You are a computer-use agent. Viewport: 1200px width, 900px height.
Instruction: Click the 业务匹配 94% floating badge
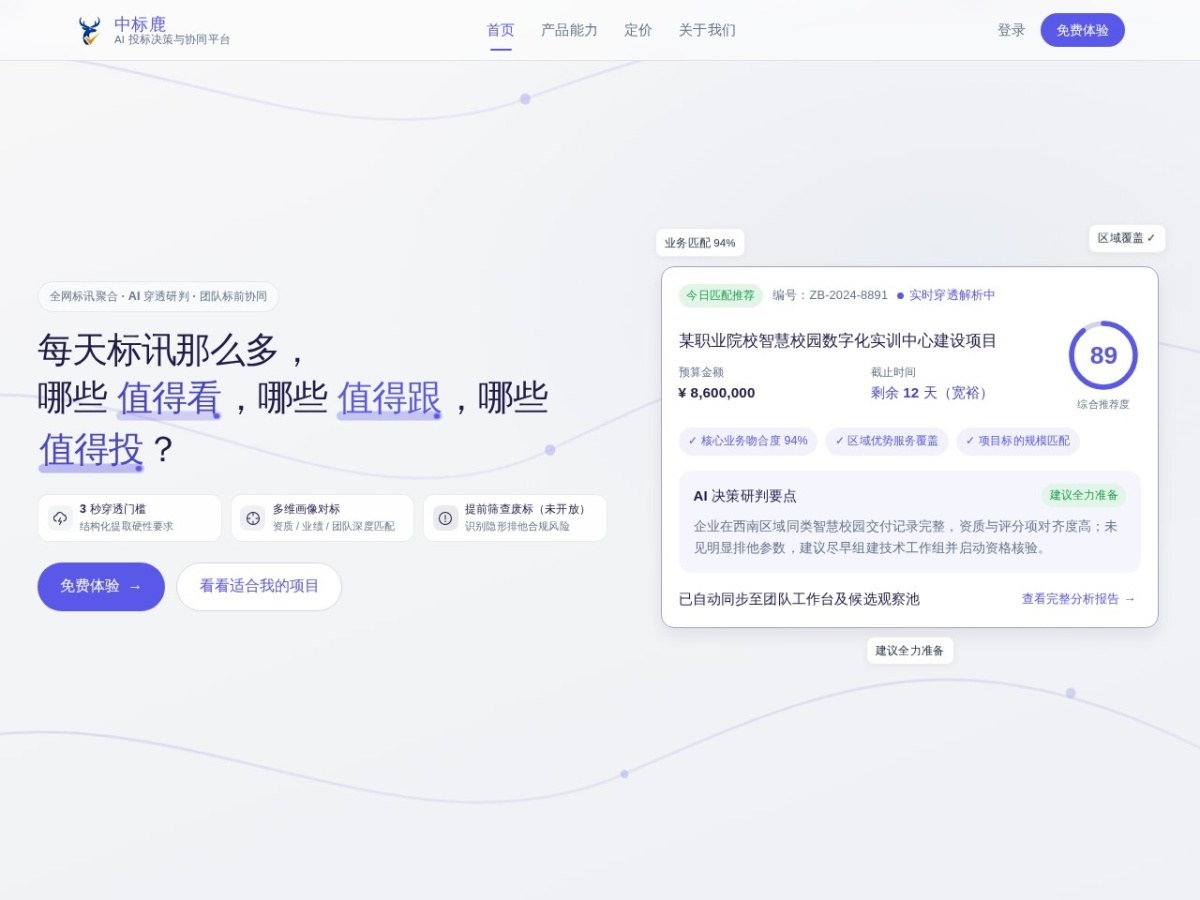coord(700,243)
